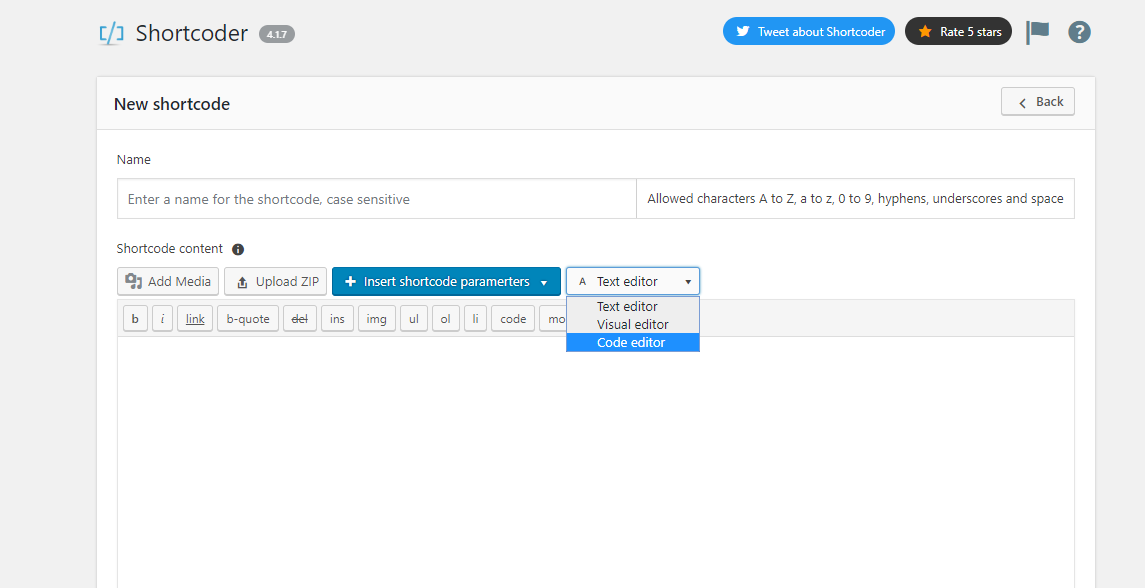Image resolution: width=1145 pixels, height=588 pixels.
Task: Click the Shortcoder logo icon
Action: click(x=111, y=33)
